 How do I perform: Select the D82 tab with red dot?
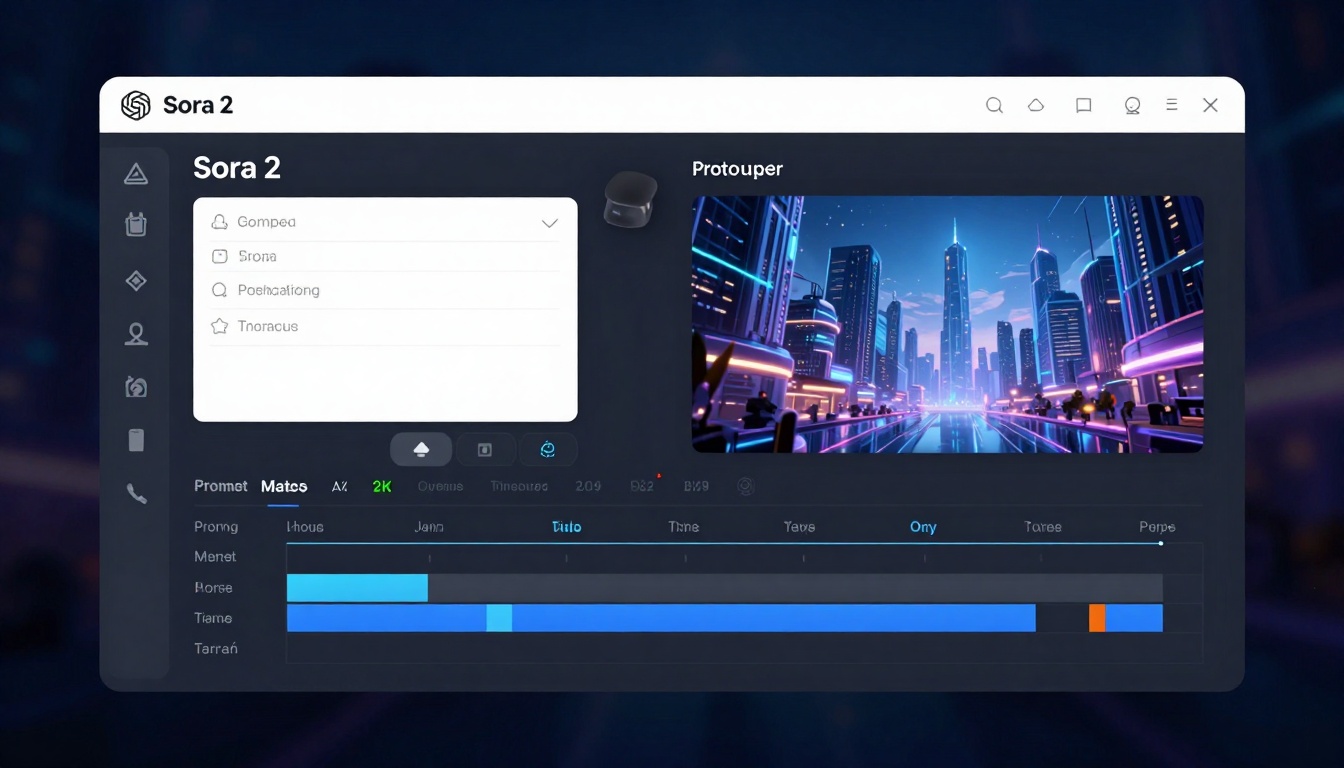(x=642, y=486)
